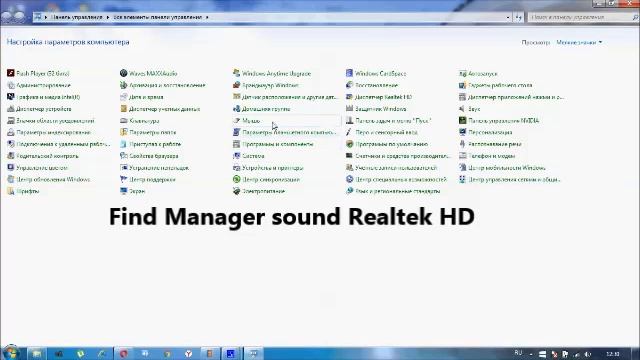
Task: Open Распознавание речи microphone icon
Action: (x=462, y=144)
